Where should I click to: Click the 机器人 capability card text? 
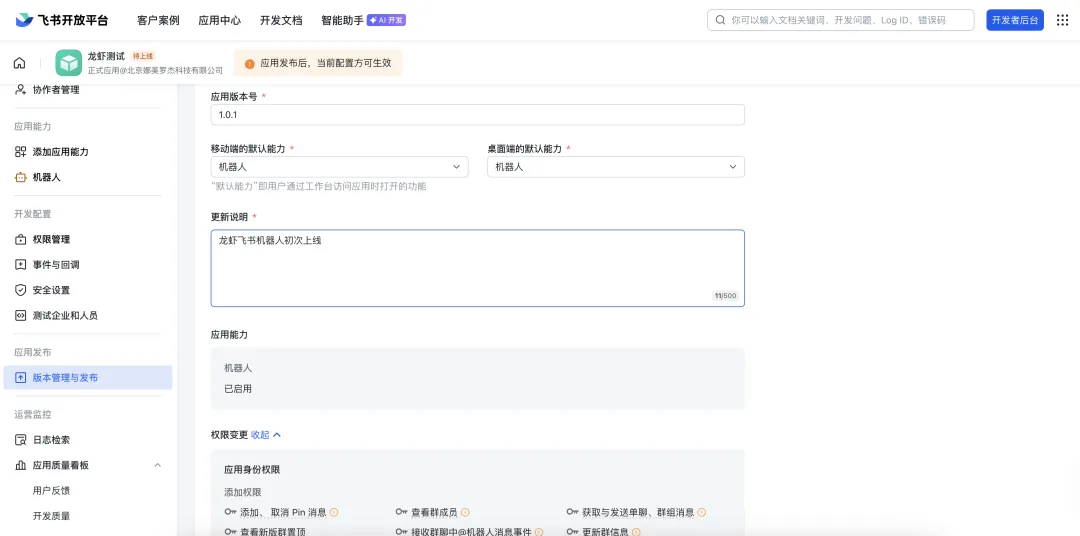(238, 368)
